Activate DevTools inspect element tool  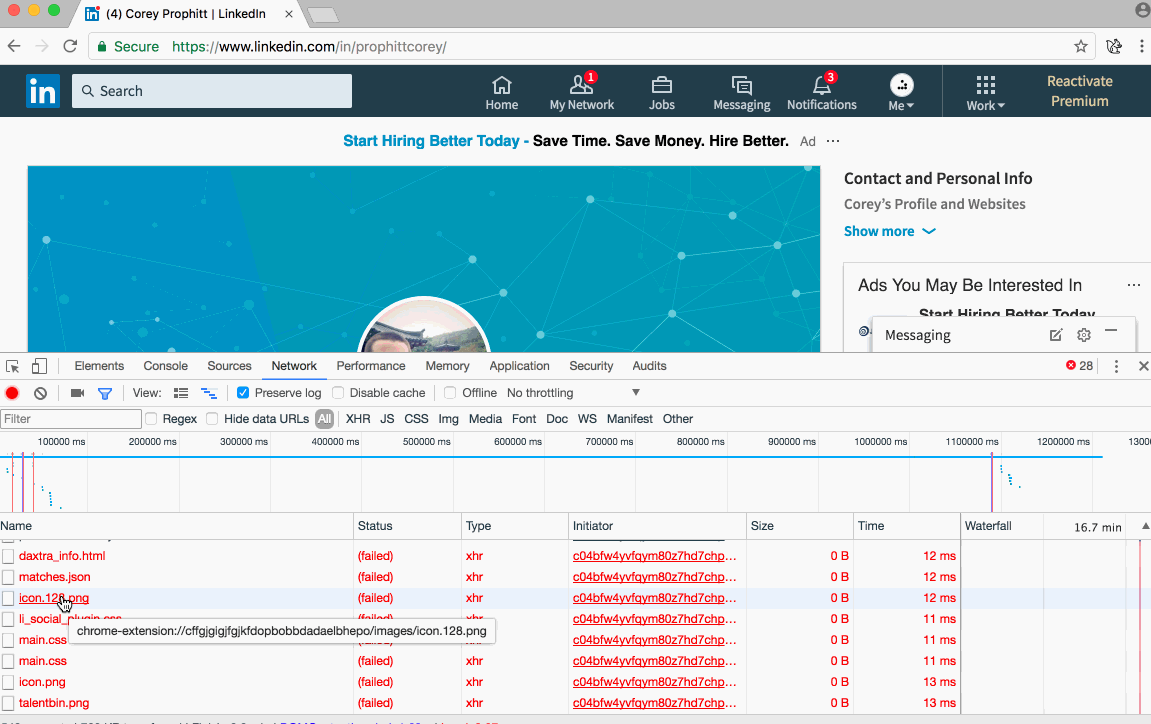coord(12,366)
